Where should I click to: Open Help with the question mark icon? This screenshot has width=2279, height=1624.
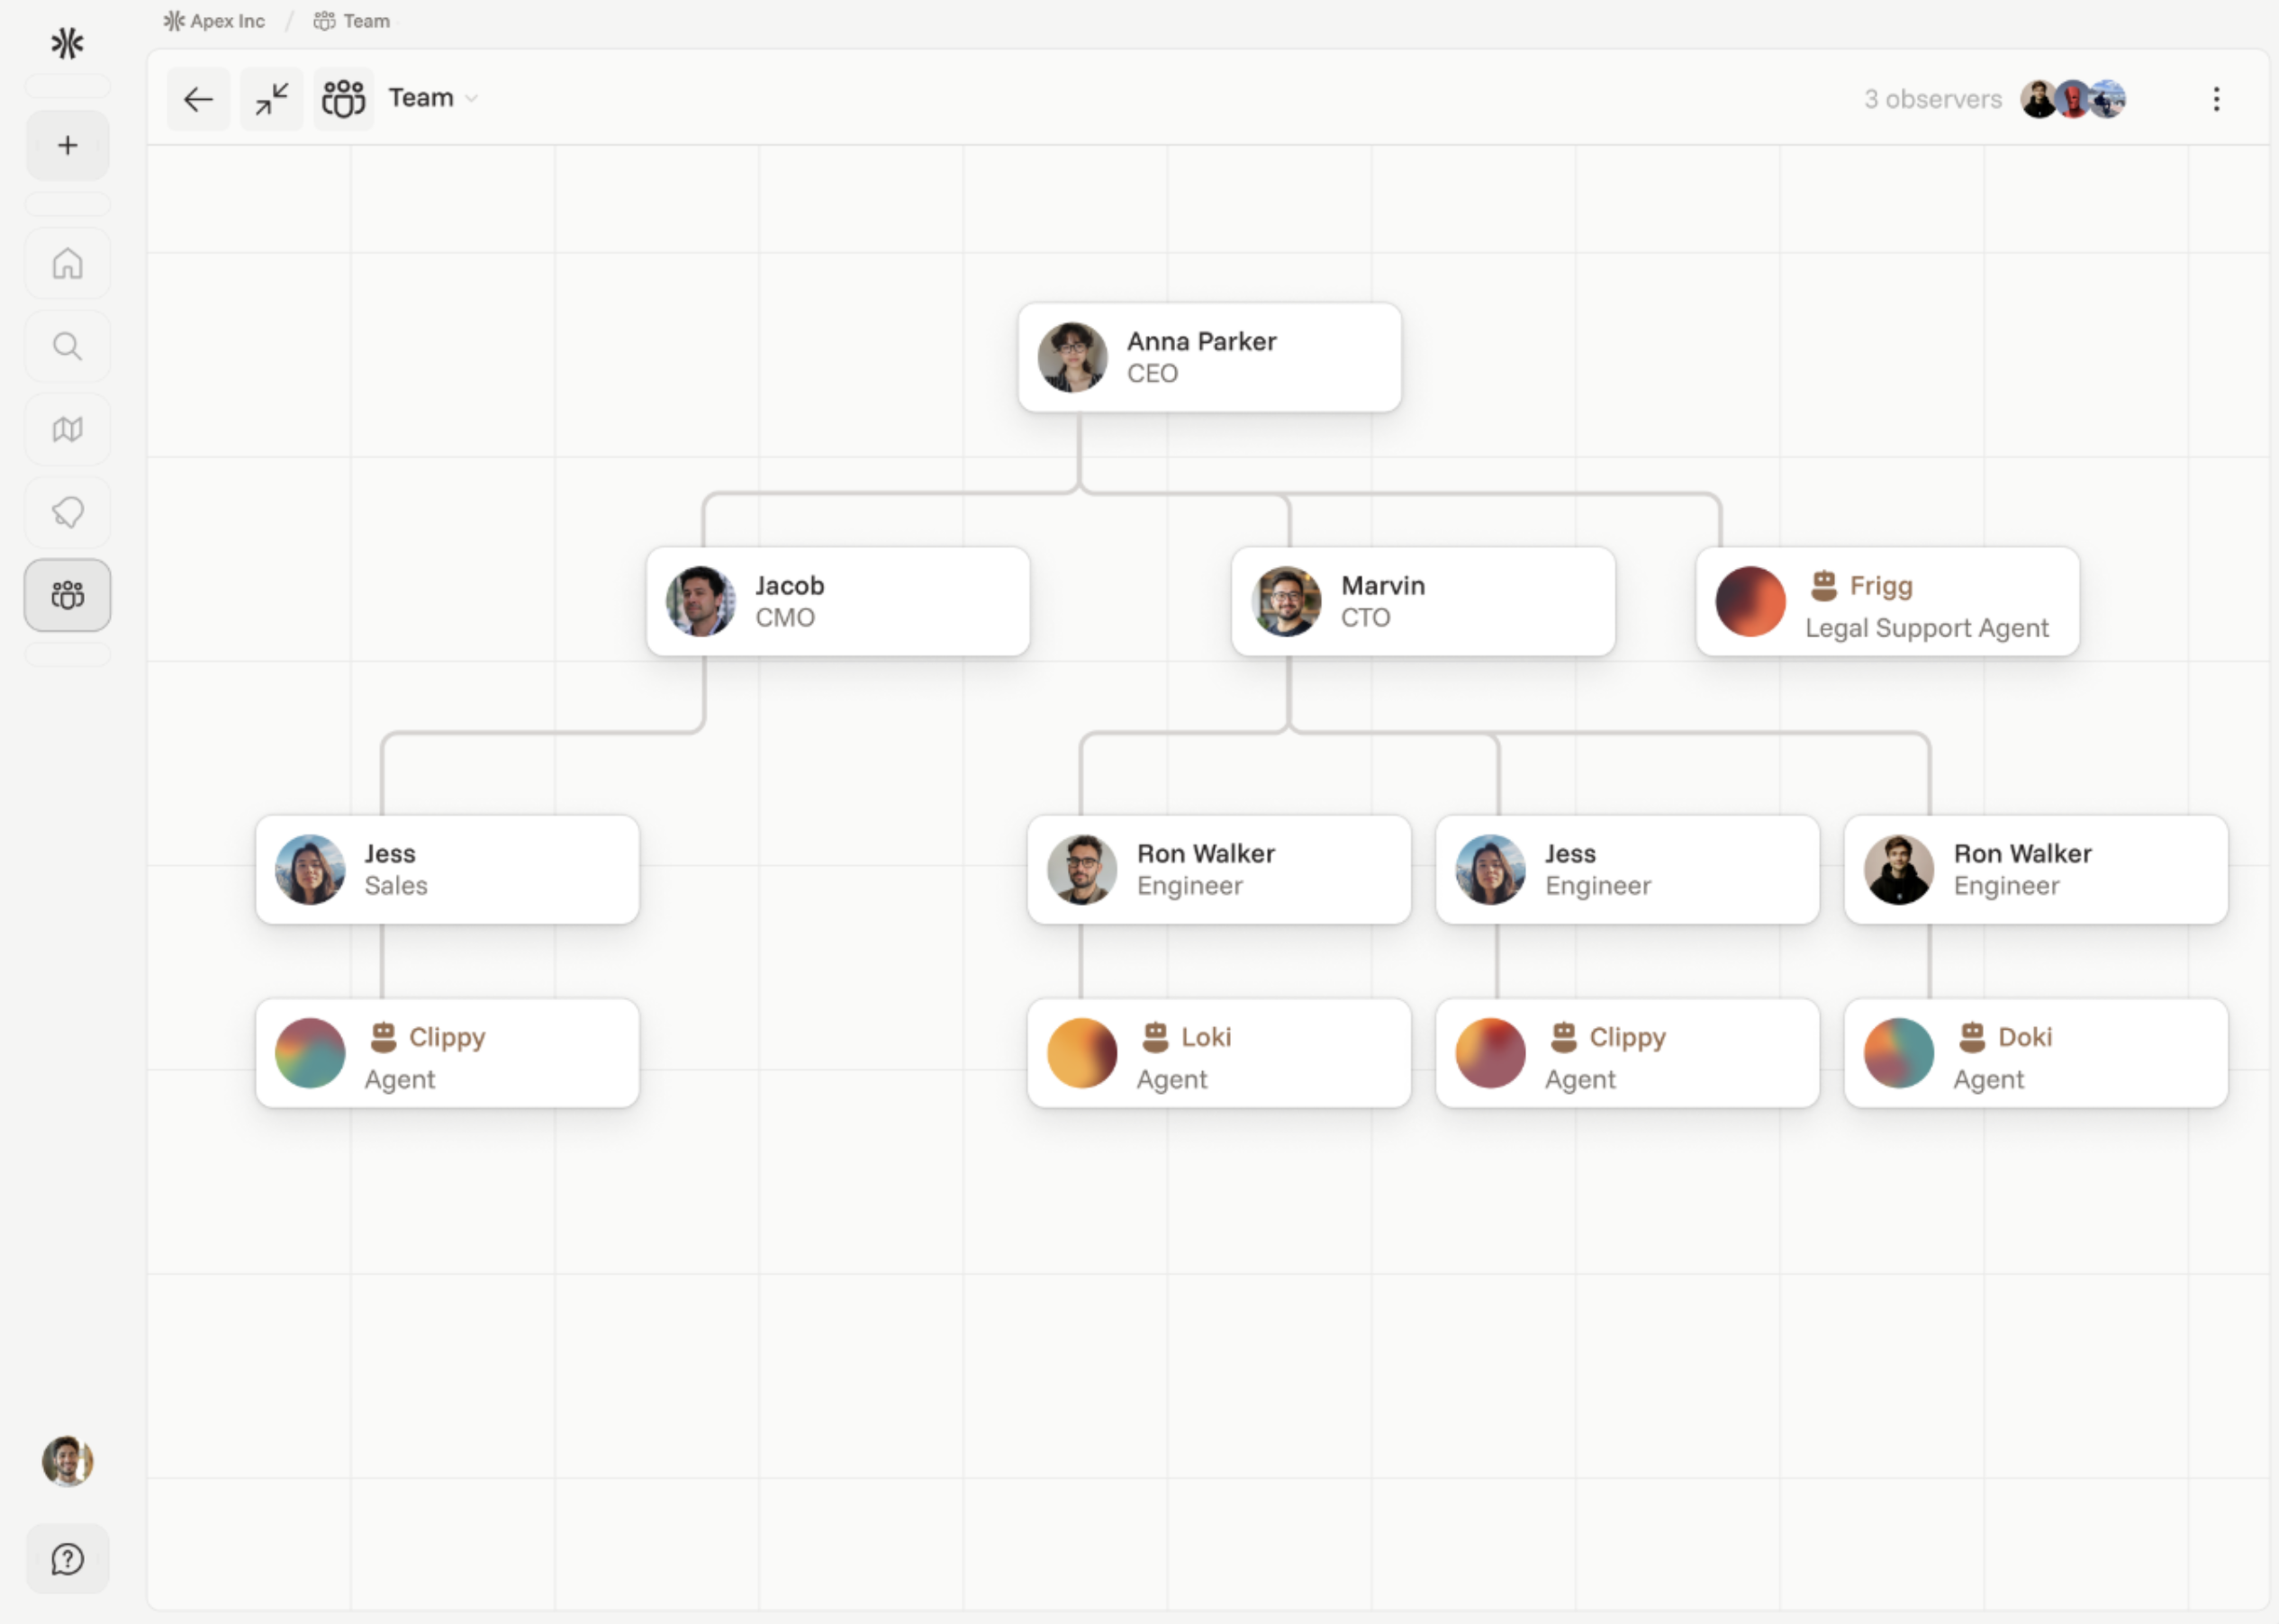(67, 1558)
